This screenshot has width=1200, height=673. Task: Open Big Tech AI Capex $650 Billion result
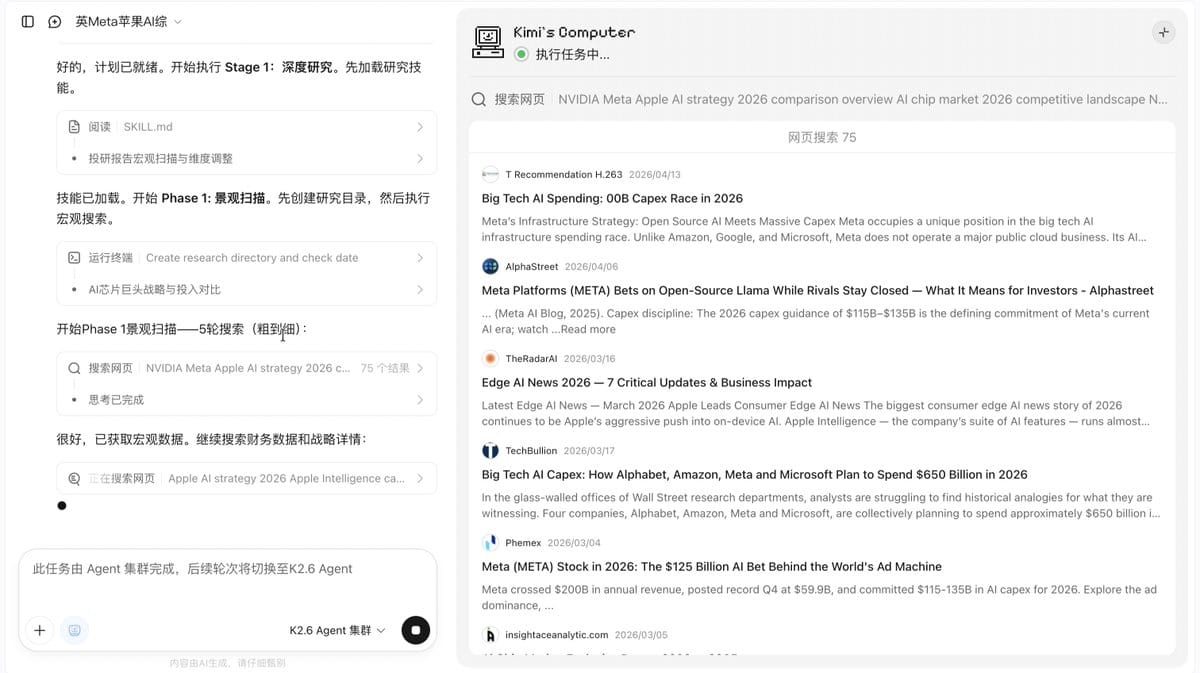pos(754,474)
